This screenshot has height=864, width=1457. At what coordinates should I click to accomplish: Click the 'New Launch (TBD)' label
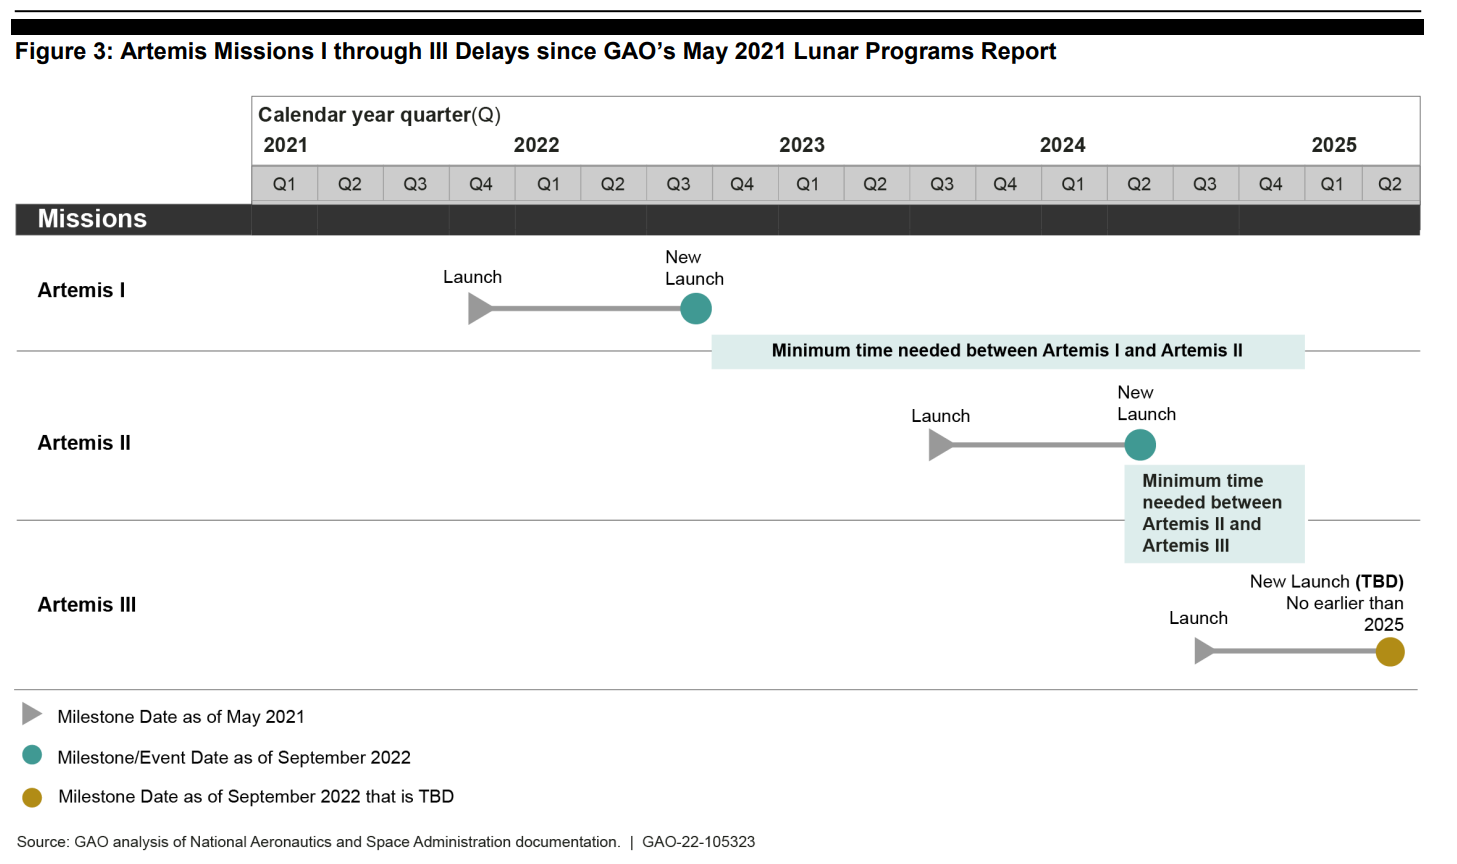point(1326,582)
